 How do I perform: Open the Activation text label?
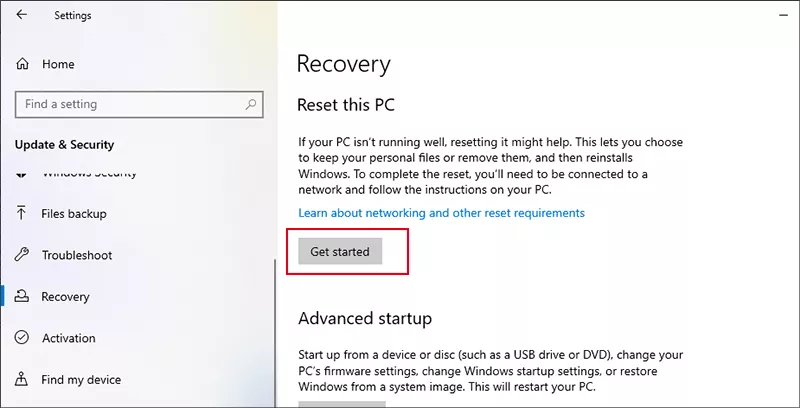click(x=69, y=338)
